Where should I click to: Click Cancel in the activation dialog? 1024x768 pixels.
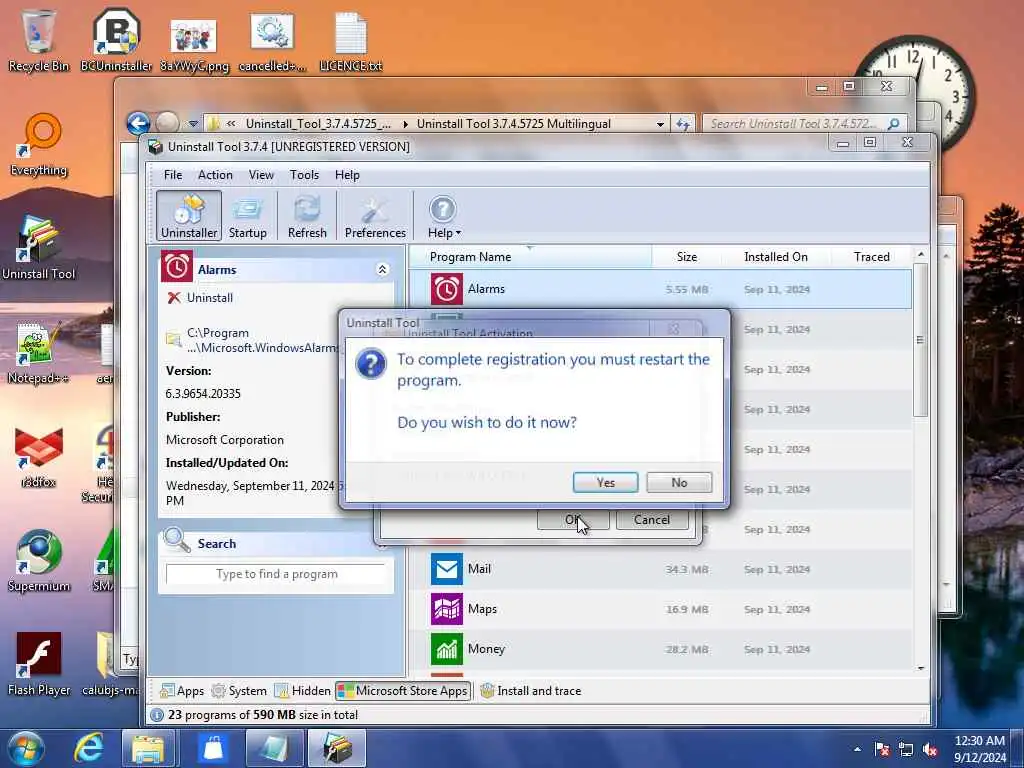[x=652, y=520]
